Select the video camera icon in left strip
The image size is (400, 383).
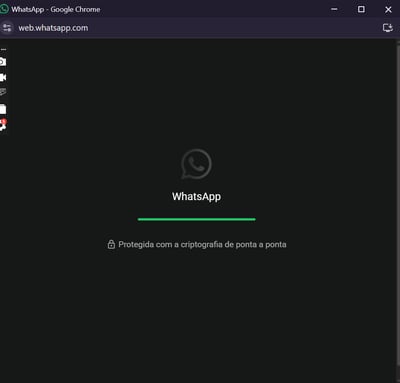3,78
